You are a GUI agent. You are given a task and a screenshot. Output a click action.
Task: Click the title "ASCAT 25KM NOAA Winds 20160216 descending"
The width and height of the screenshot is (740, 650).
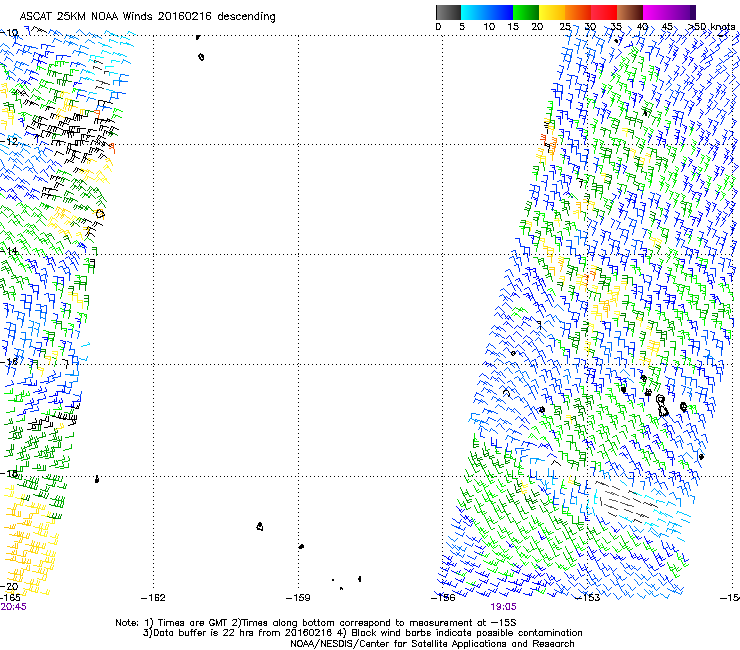point(148,17)
